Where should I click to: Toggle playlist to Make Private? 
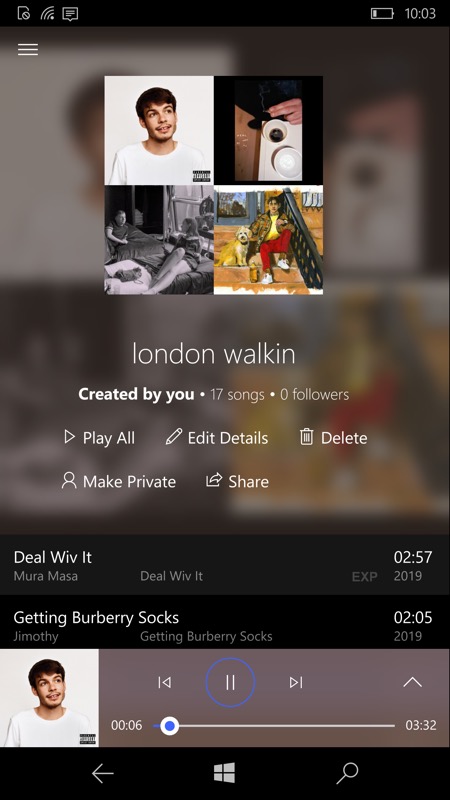119,481
